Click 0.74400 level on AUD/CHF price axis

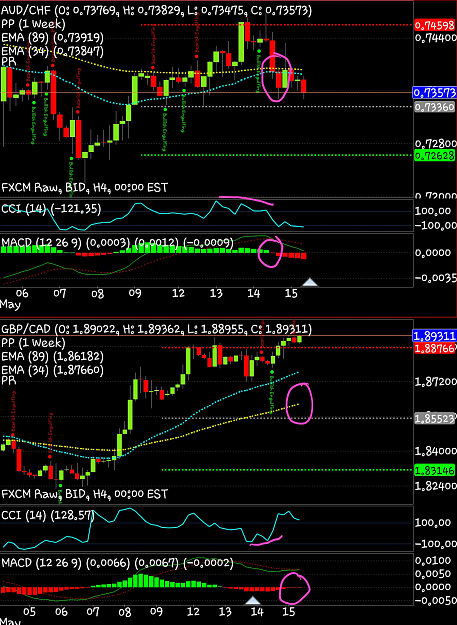click(x=436, y=38)
